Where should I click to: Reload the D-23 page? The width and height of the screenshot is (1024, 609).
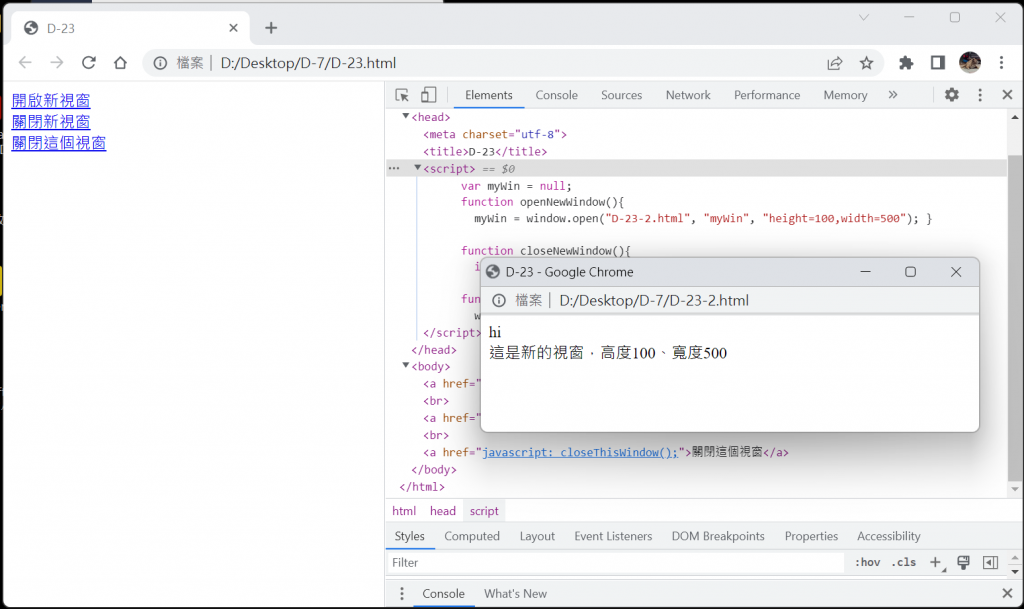coord(89,63)
